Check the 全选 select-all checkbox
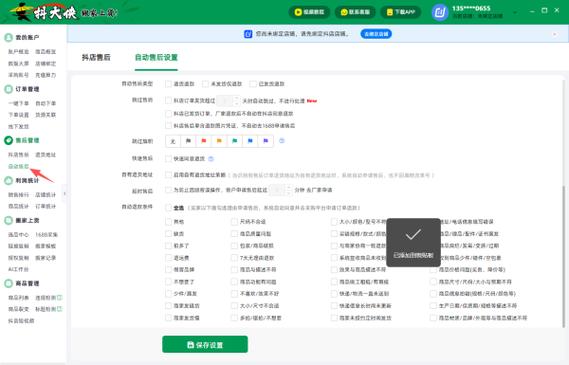This screenshot has width=569, height=365. tap(168, 208)
